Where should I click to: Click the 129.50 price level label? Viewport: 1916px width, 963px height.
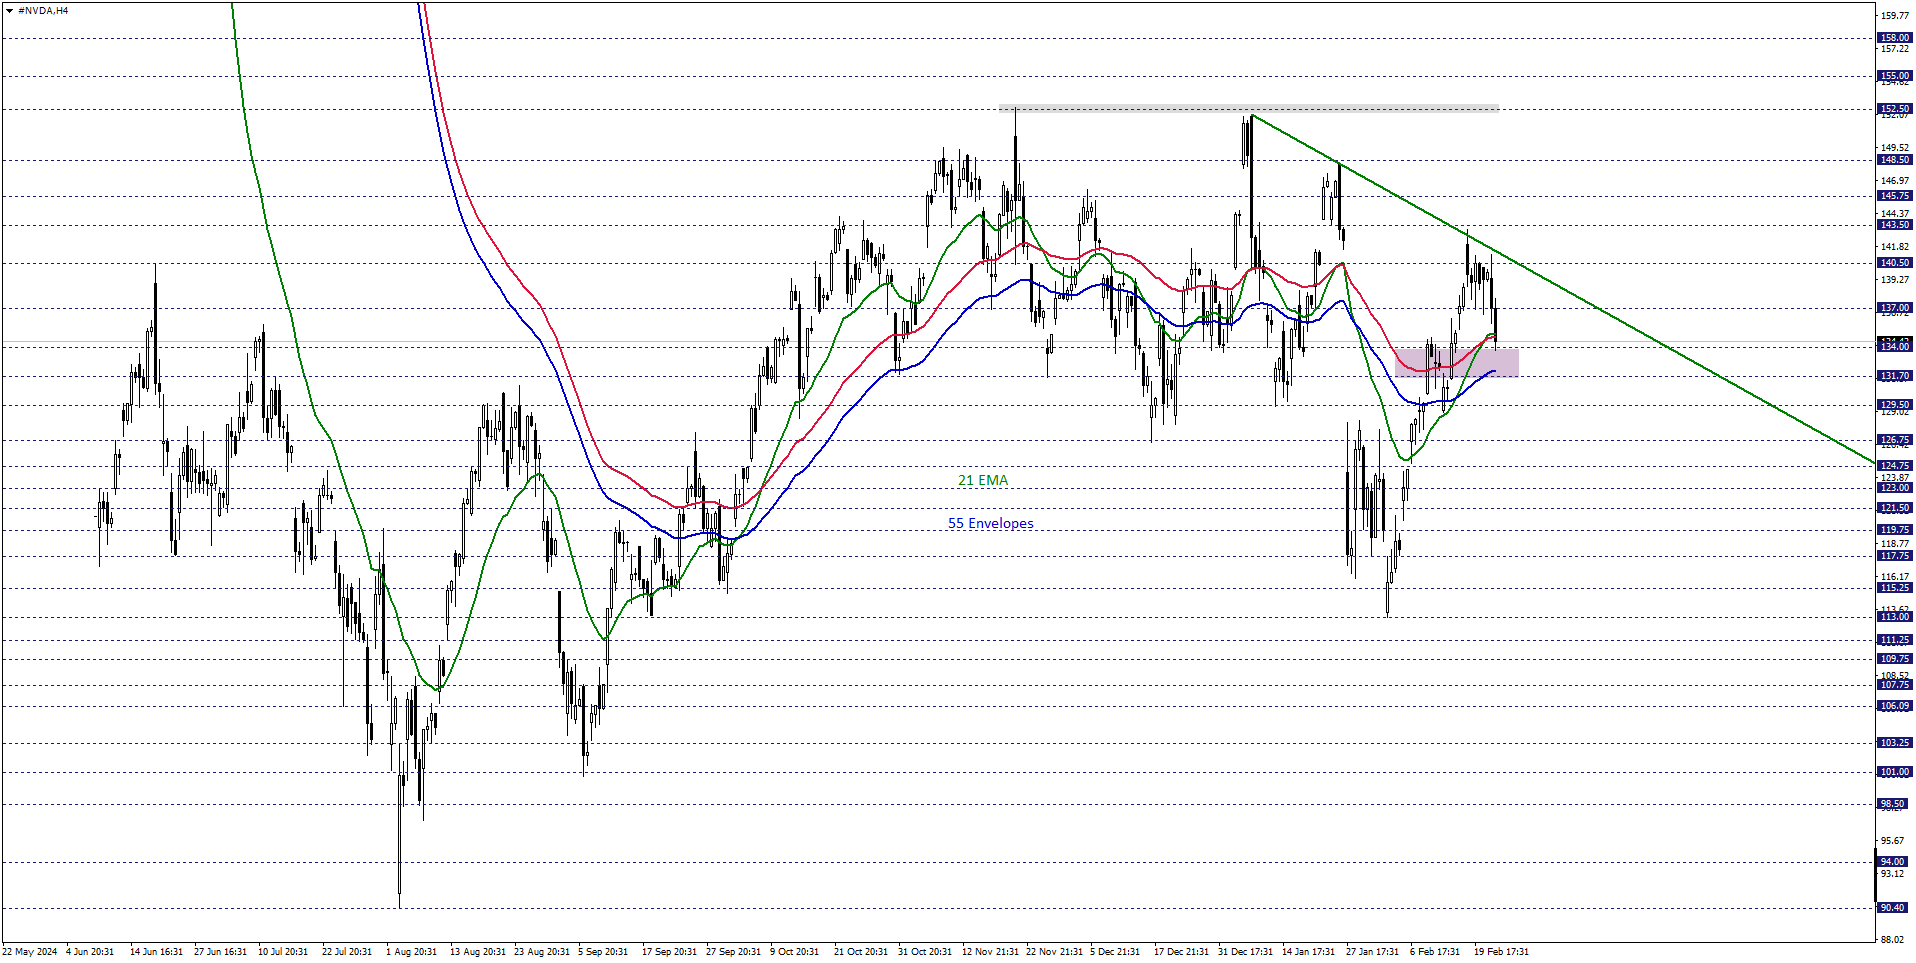[x=1894, y=405]
